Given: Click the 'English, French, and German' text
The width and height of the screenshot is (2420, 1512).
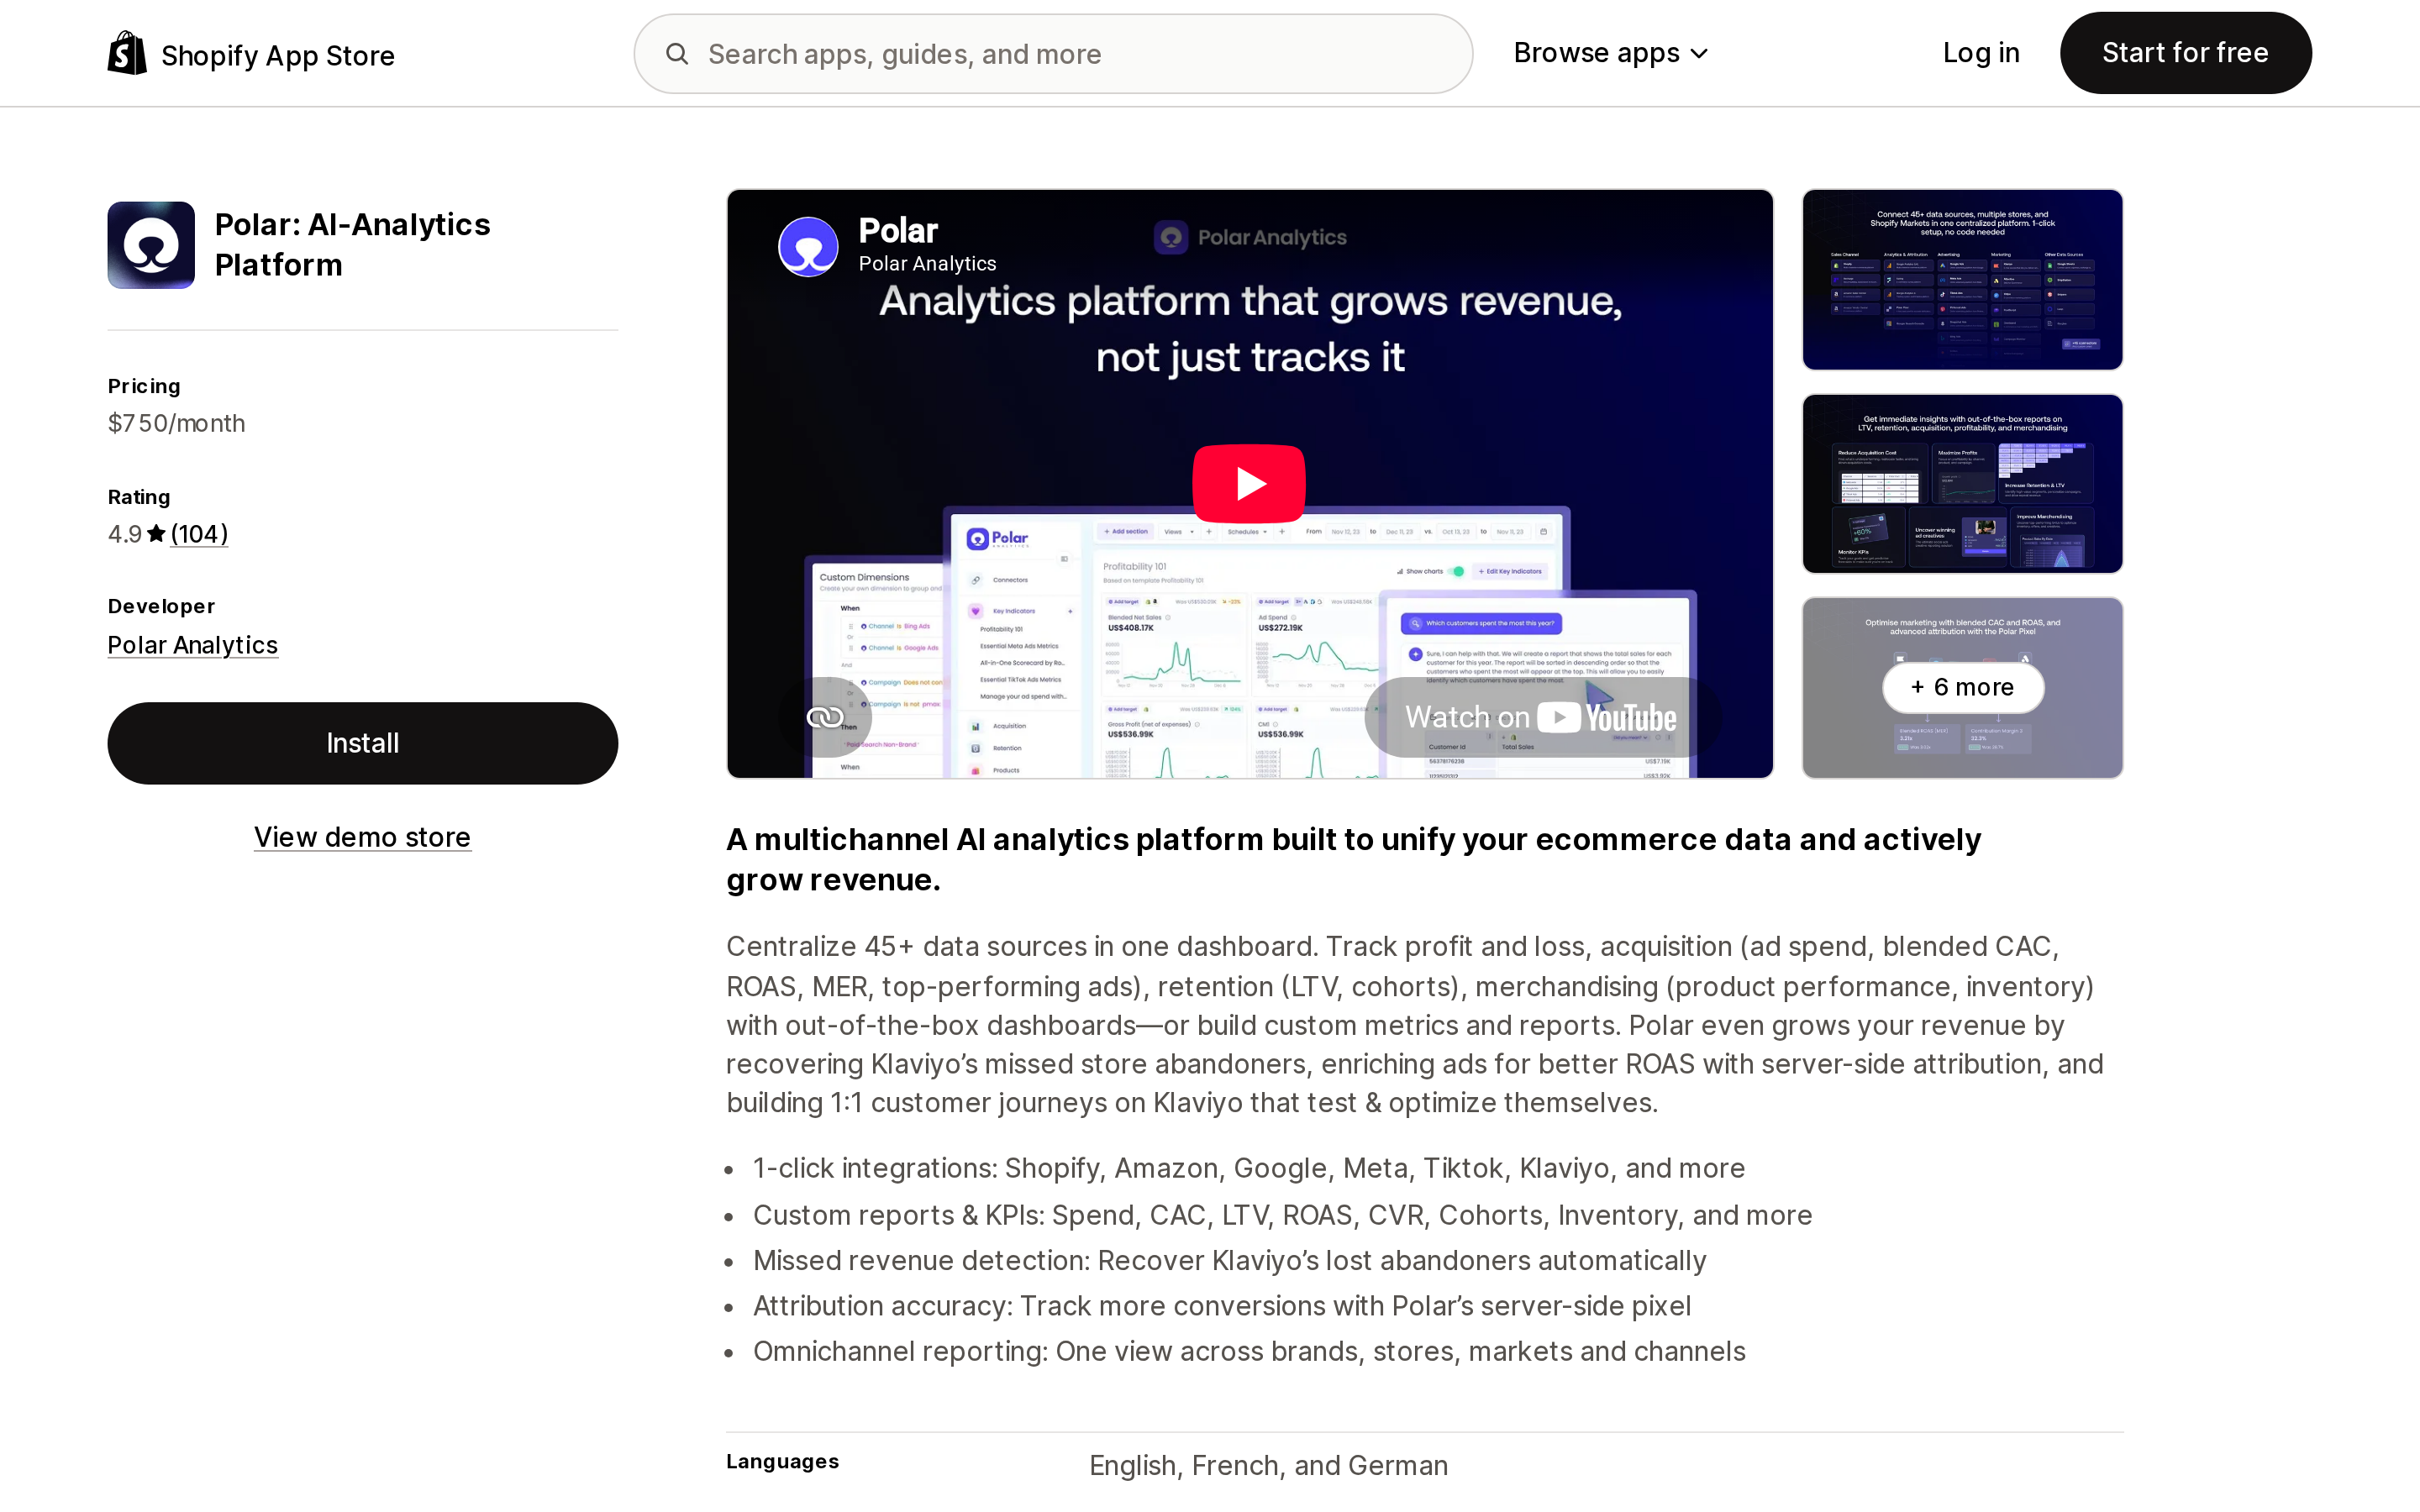Looking at the screenshot, I should coord(1268,1465).
